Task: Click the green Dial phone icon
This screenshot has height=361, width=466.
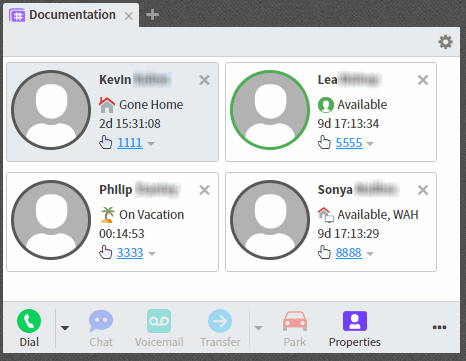Action: click(29, 321)
